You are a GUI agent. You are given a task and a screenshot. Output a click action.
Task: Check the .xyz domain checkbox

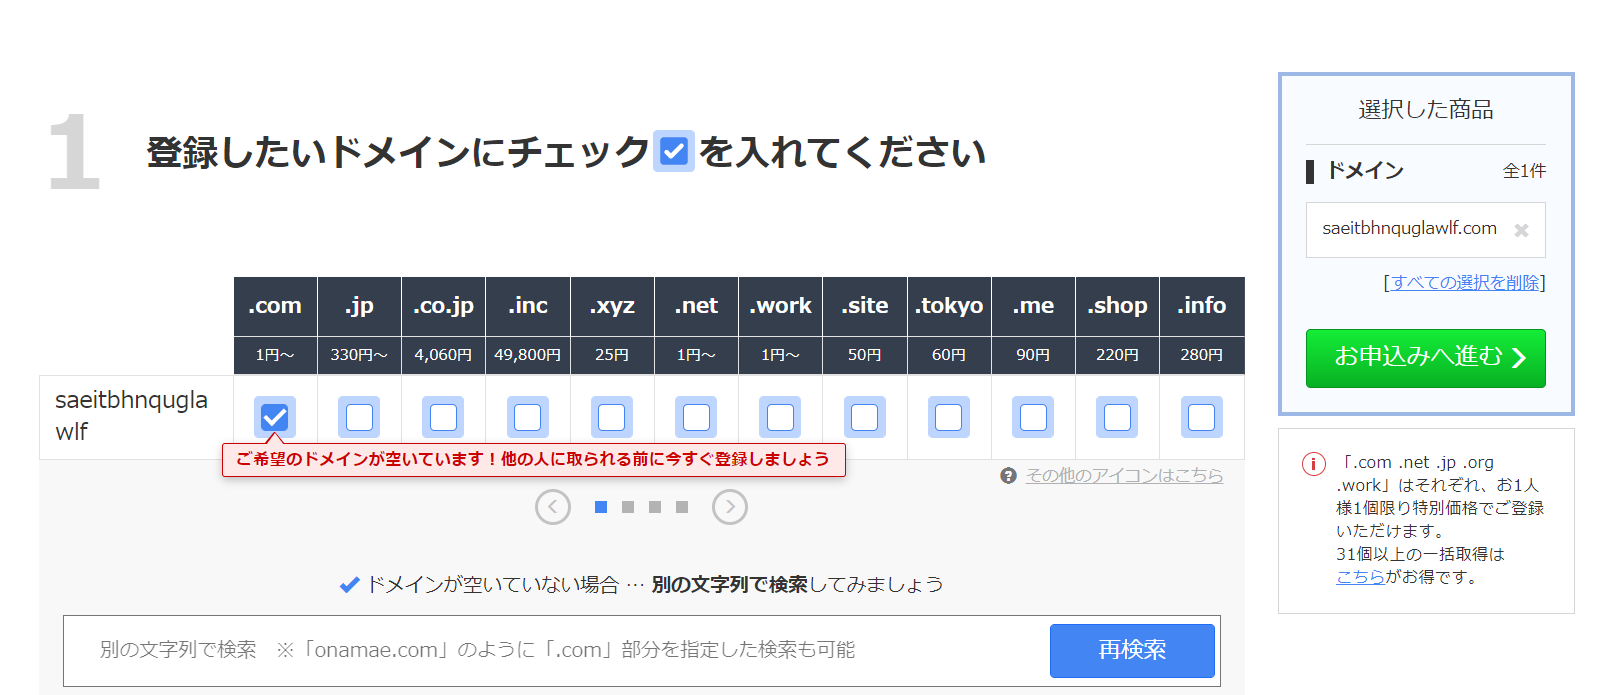pyautogui.click(x=612, y=417)
